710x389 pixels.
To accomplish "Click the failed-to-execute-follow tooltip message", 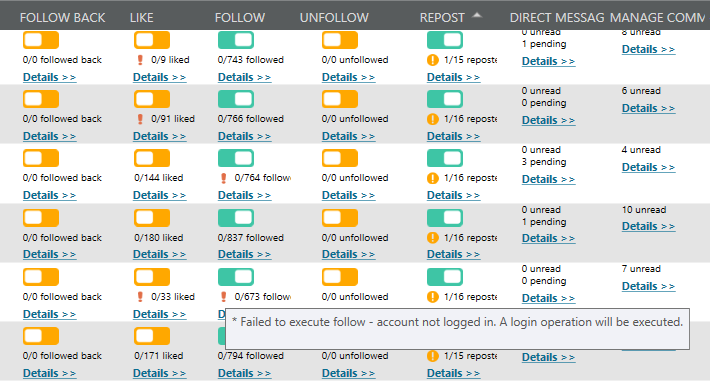I will [x=457, y=322].
